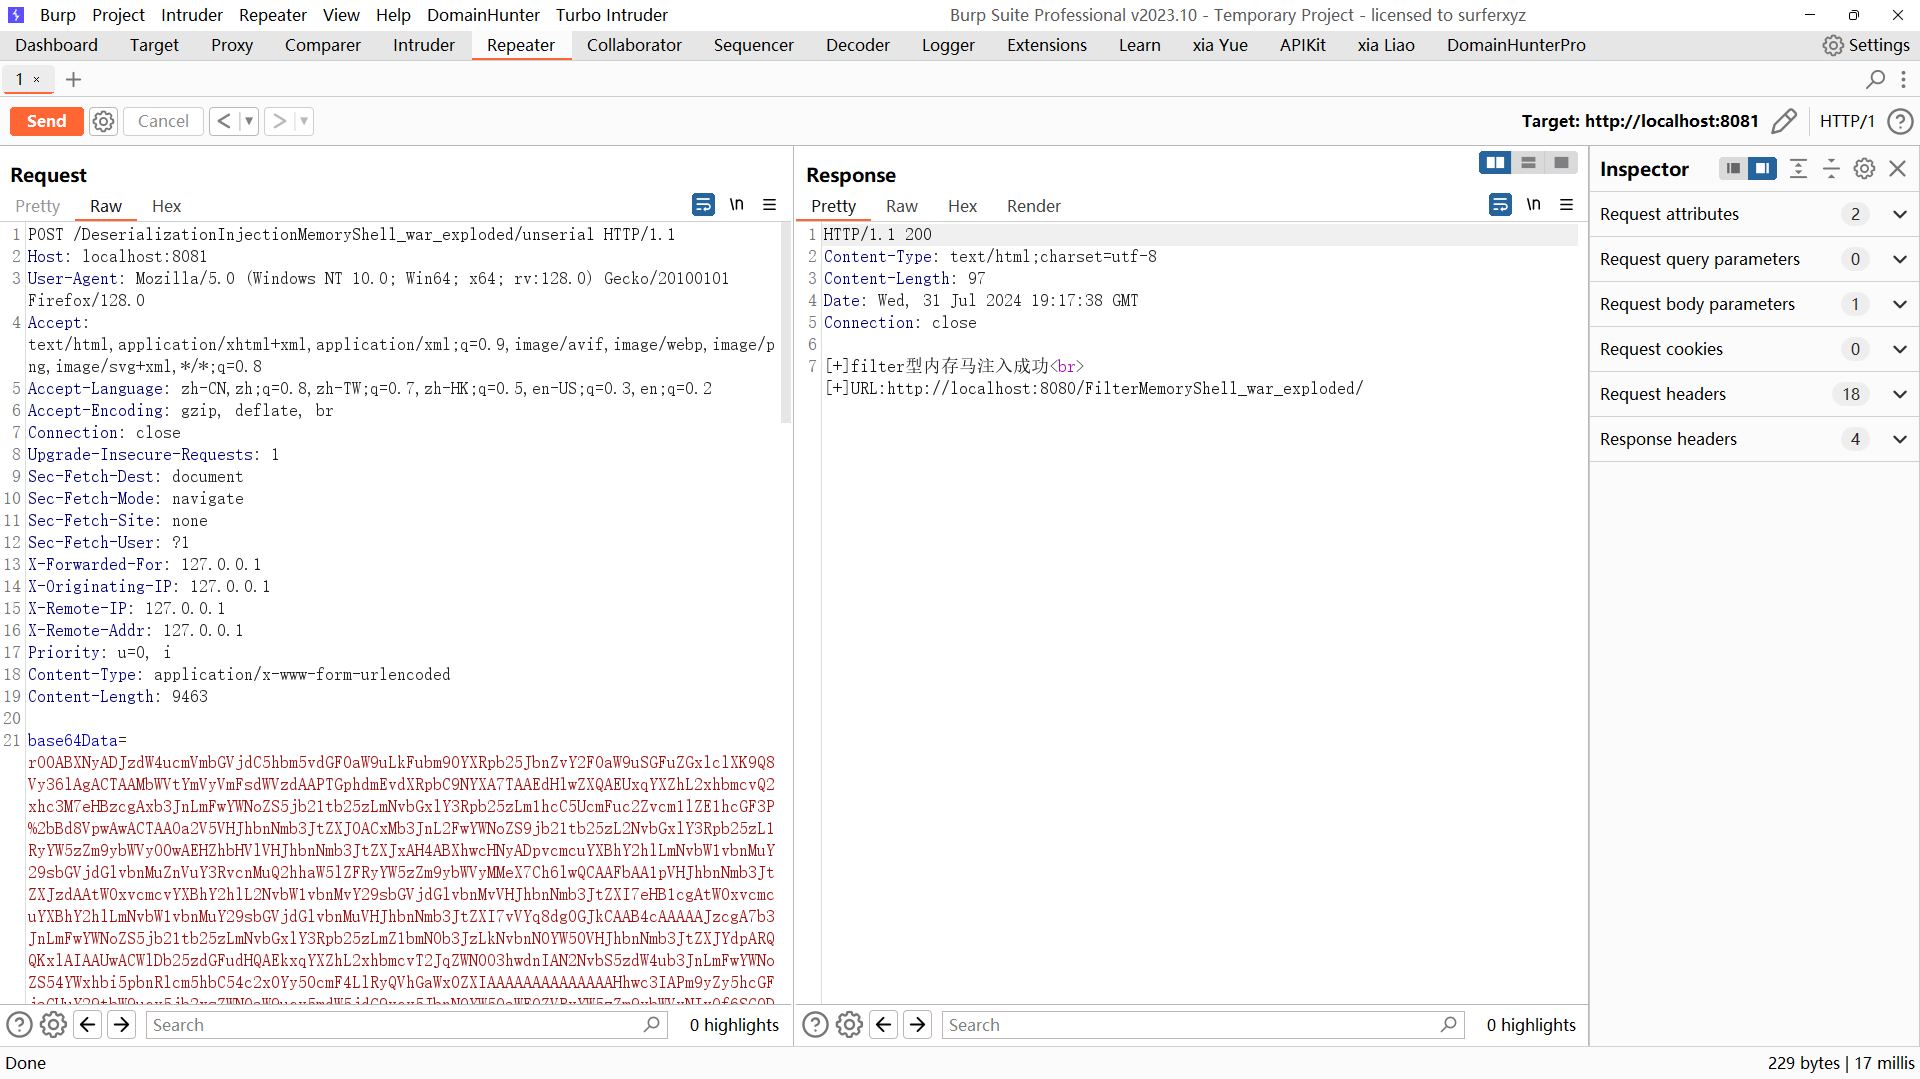Viewport: 1920px width, 1079px height.
Task: Select side-by-side response layout
Action: [x=1495, y=163]
